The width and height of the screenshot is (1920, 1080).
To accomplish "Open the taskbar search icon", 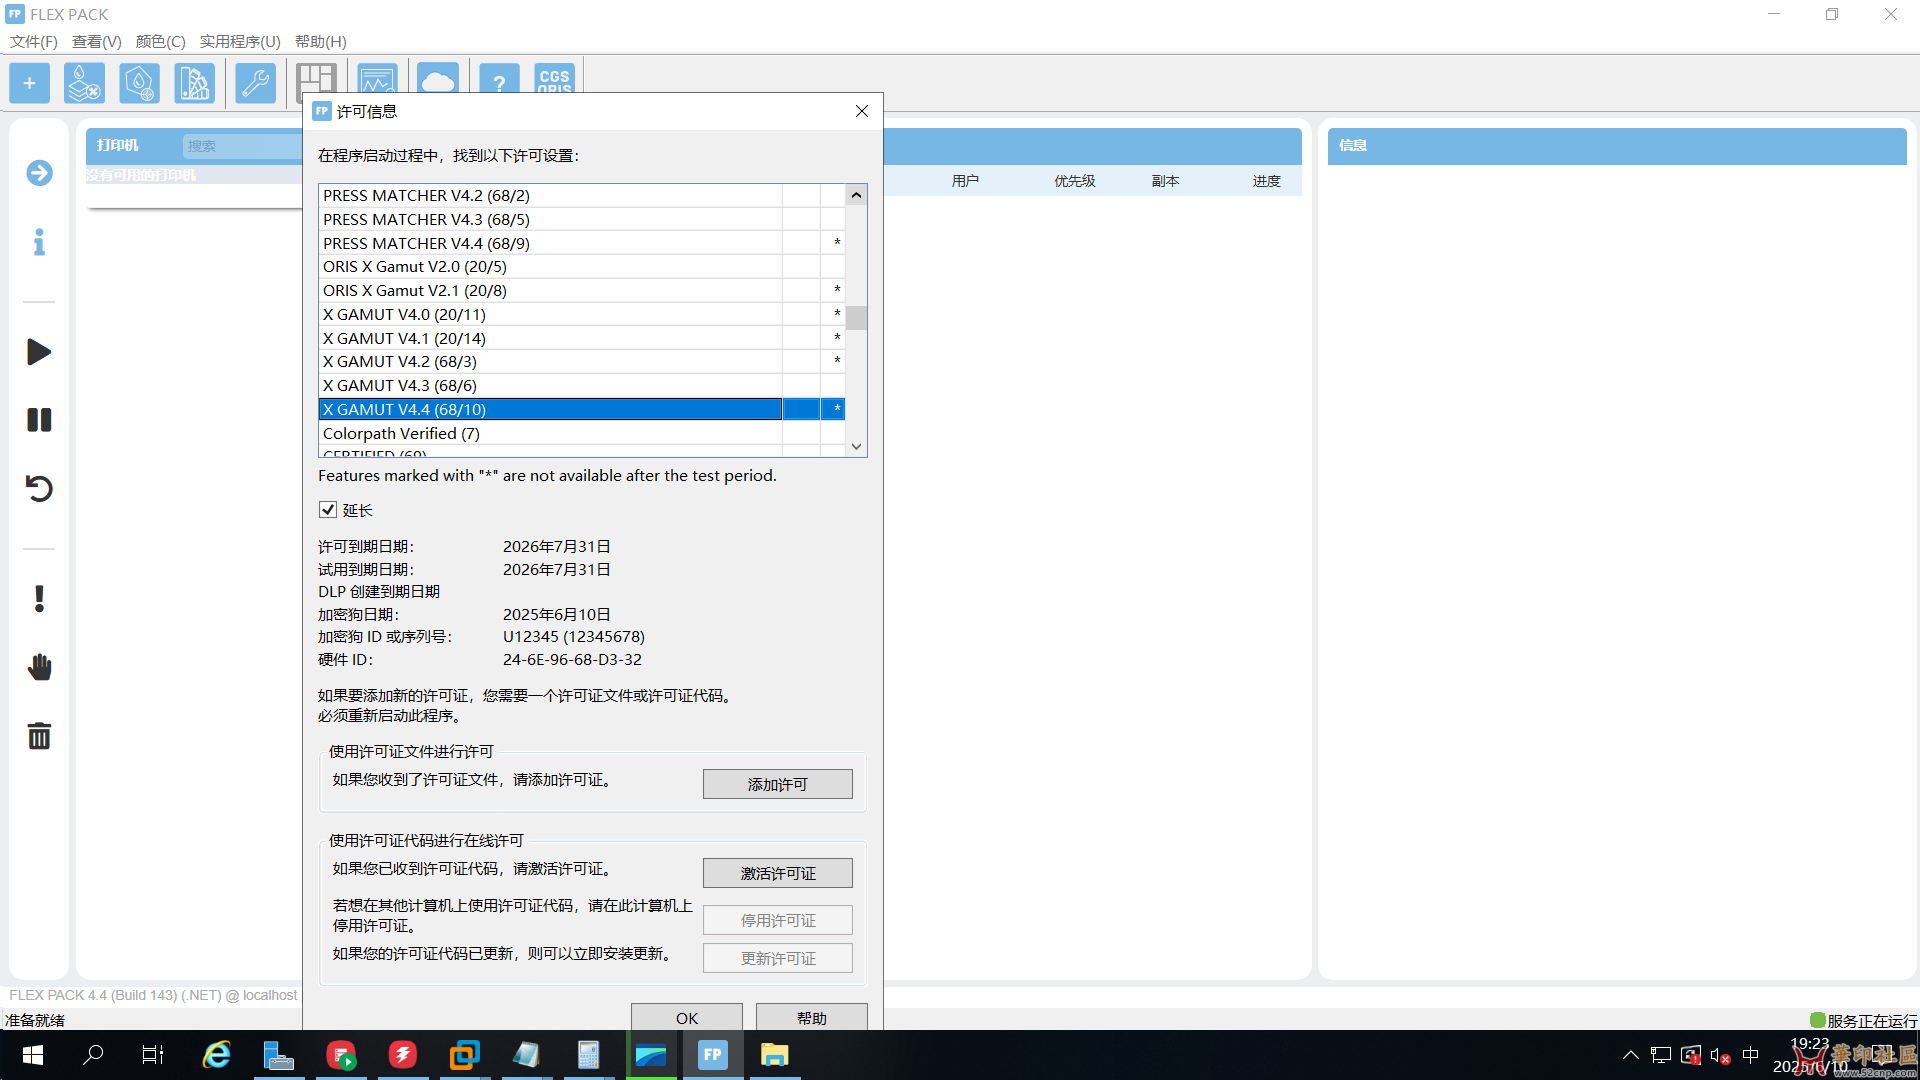I will click(x=93, y=1055).
